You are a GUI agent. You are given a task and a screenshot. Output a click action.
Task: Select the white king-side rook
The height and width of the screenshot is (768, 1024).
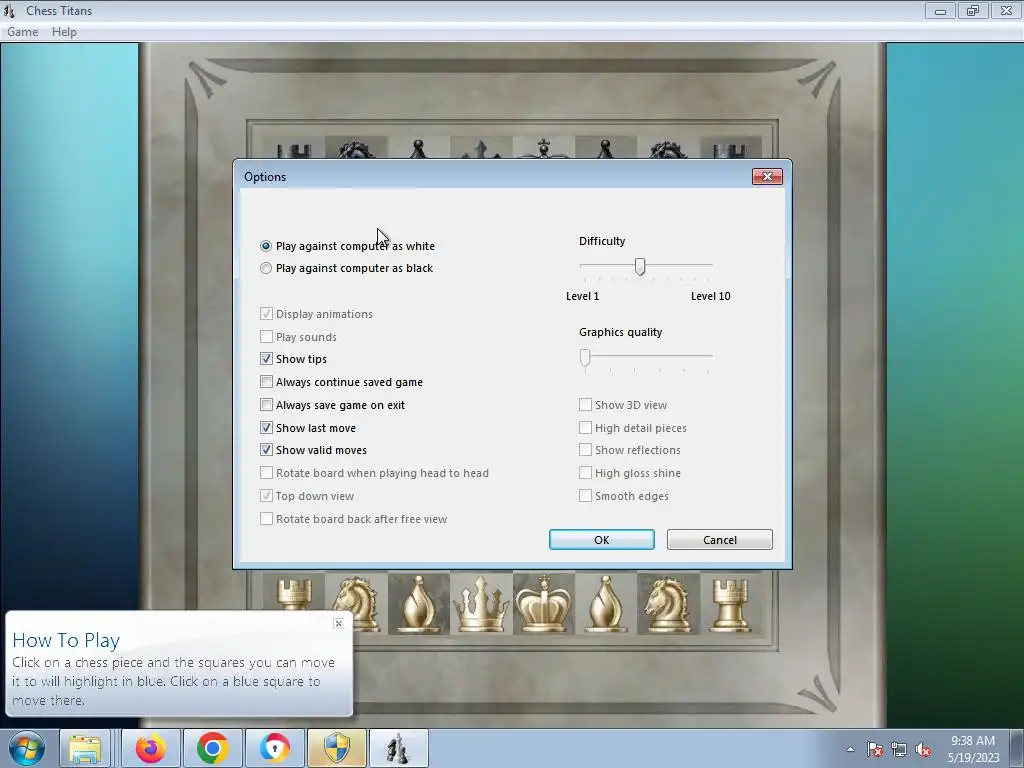coord(730,604)
